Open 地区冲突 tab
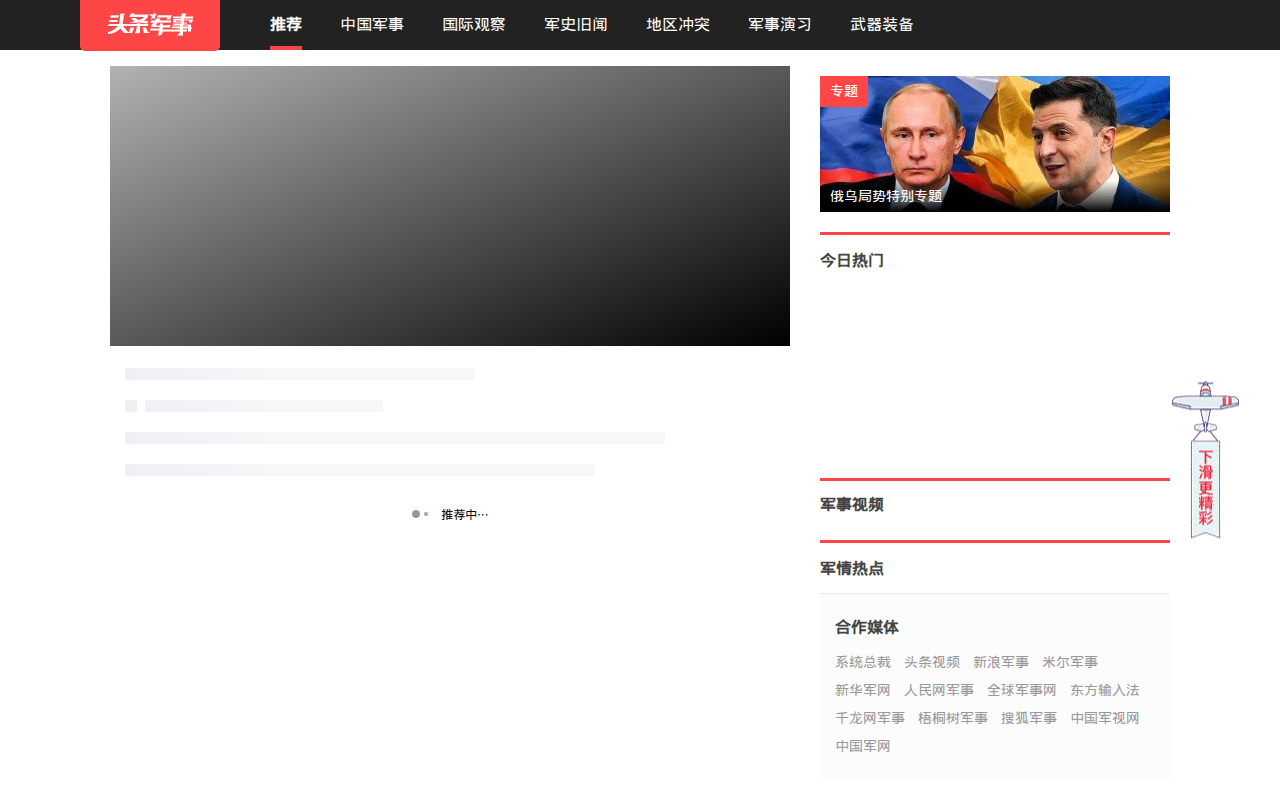The image size is (1280, 800). [x=678, y=25]
